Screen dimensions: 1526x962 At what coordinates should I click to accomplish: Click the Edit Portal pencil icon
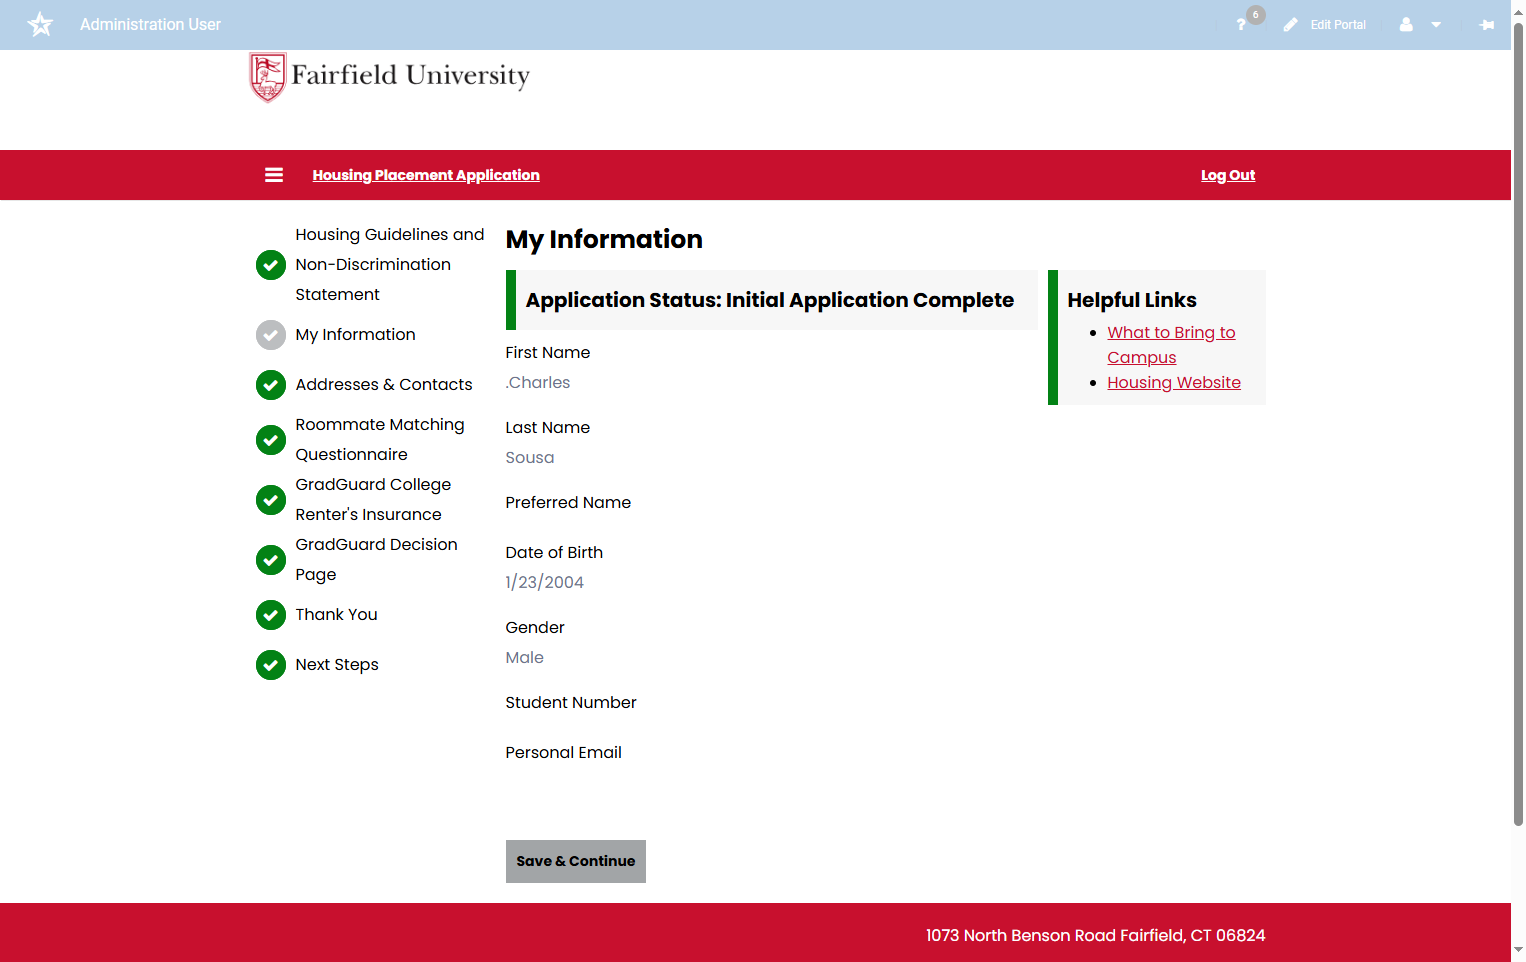pyautogui.click(x=1291, y=25)
